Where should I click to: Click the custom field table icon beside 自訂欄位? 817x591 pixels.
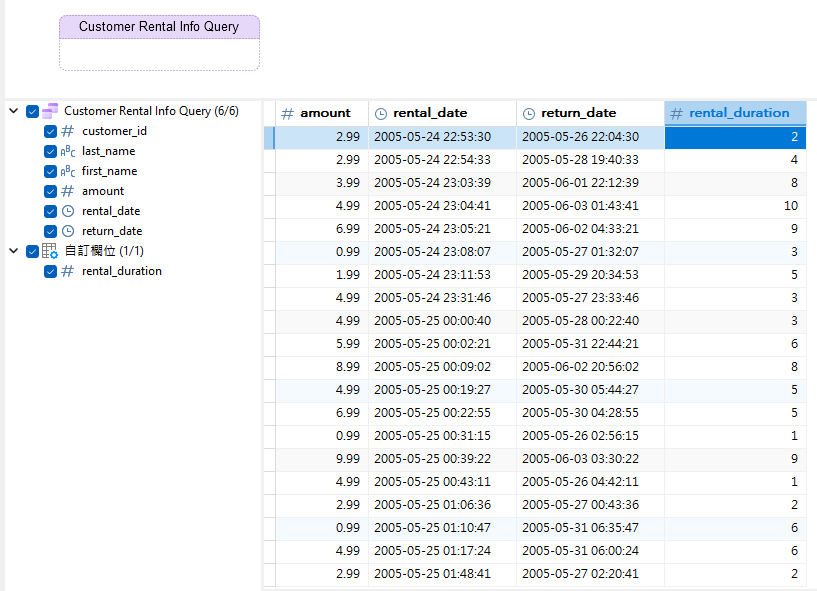[48, 251]
